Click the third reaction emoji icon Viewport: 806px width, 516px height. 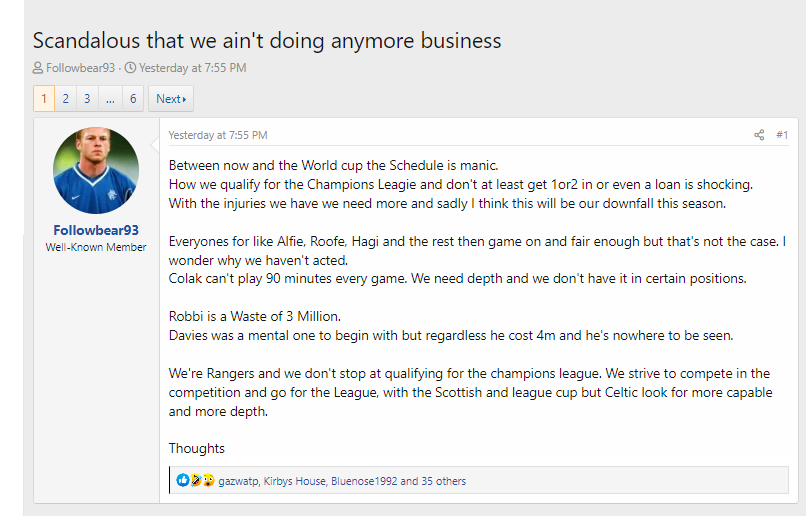(x=208, y=481)
